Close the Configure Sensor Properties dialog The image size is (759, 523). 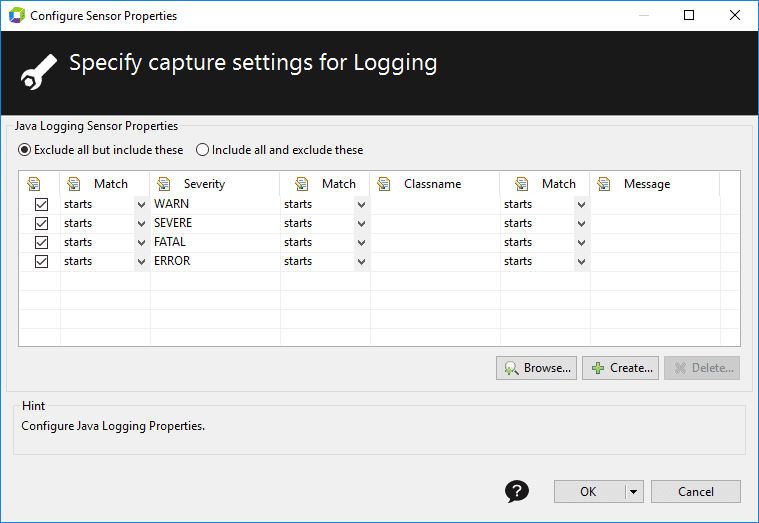(x=735, y=15)
